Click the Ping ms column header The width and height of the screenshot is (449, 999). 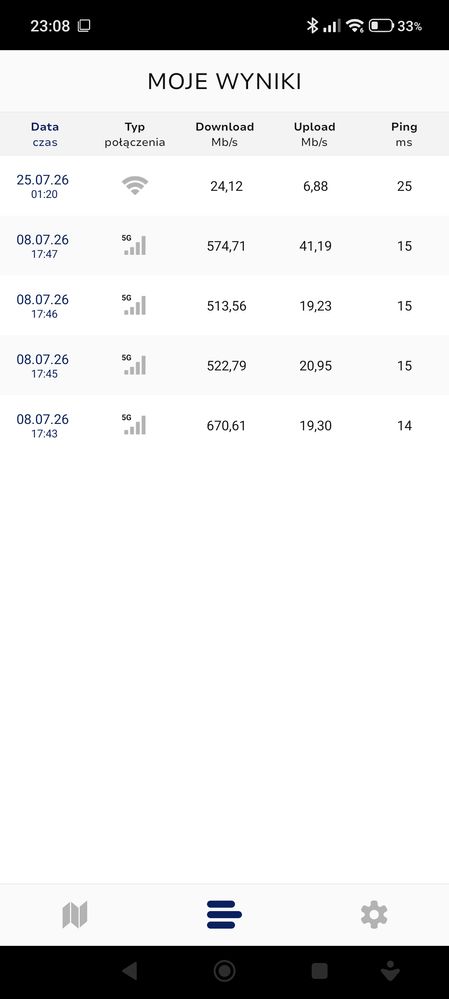click(404, 134)
